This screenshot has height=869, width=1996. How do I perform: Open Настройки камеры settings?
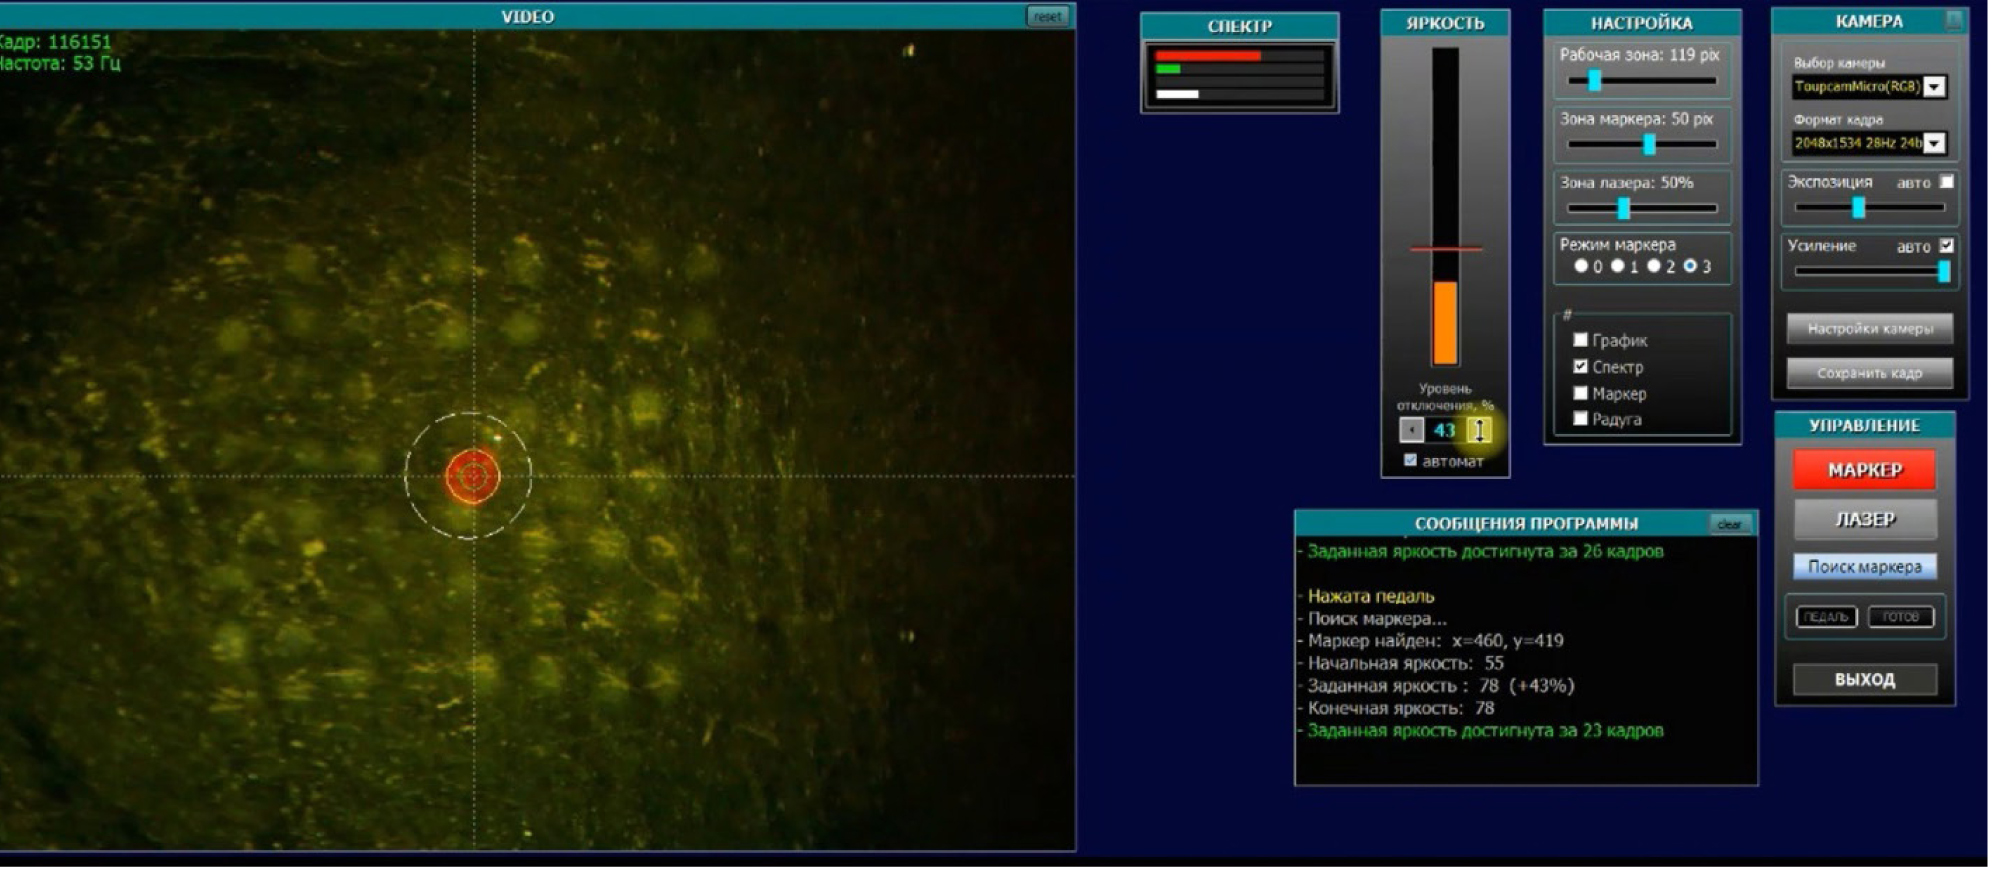point(1869,329)
